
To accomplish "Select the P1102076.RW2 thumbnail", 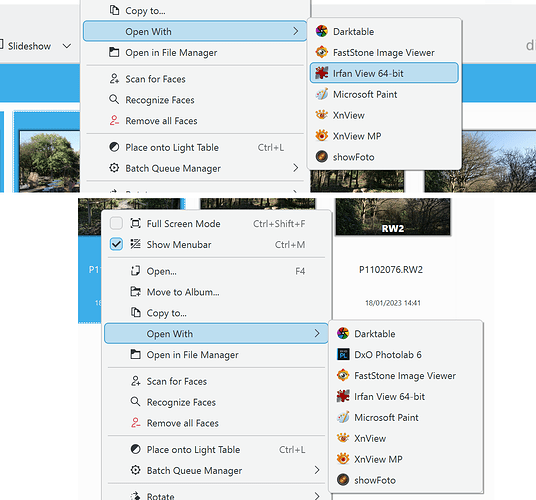I will click(393, 217).
